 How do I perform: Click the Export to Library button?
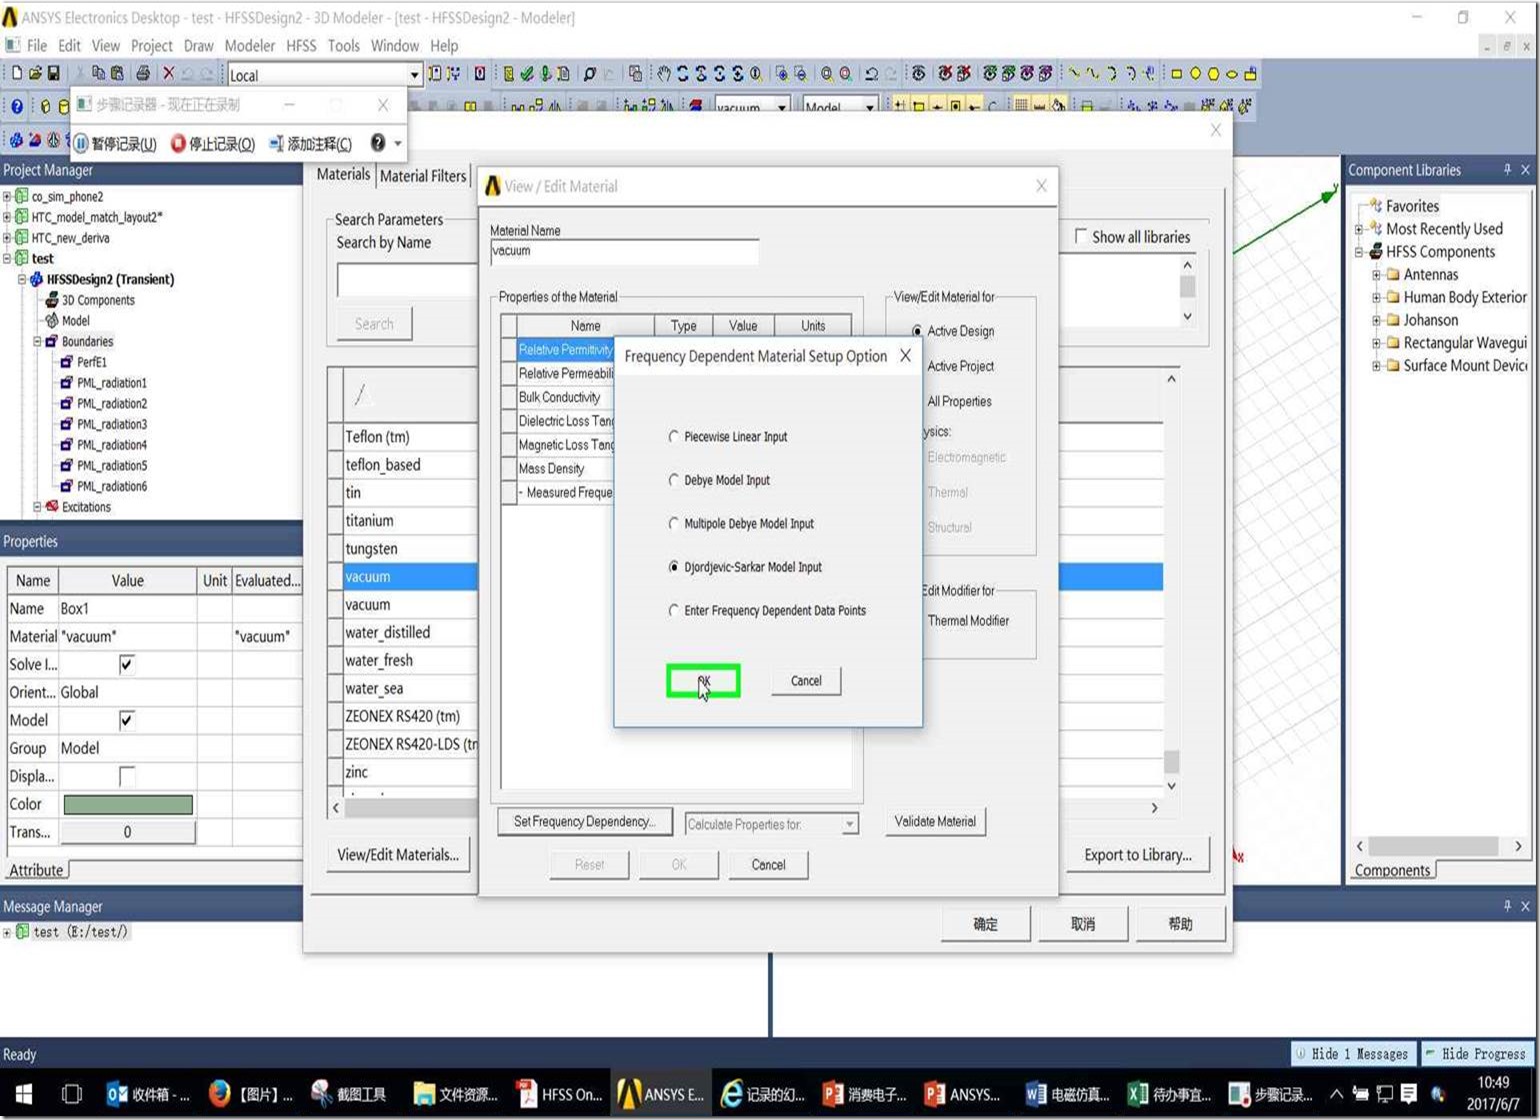pos(1138,855)
